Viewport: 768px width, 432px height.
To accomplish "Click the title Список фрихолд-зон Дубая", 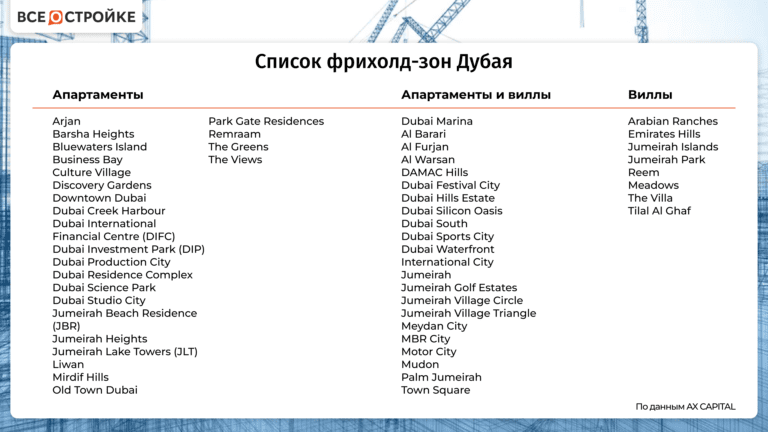I will (x=384, y=62).
